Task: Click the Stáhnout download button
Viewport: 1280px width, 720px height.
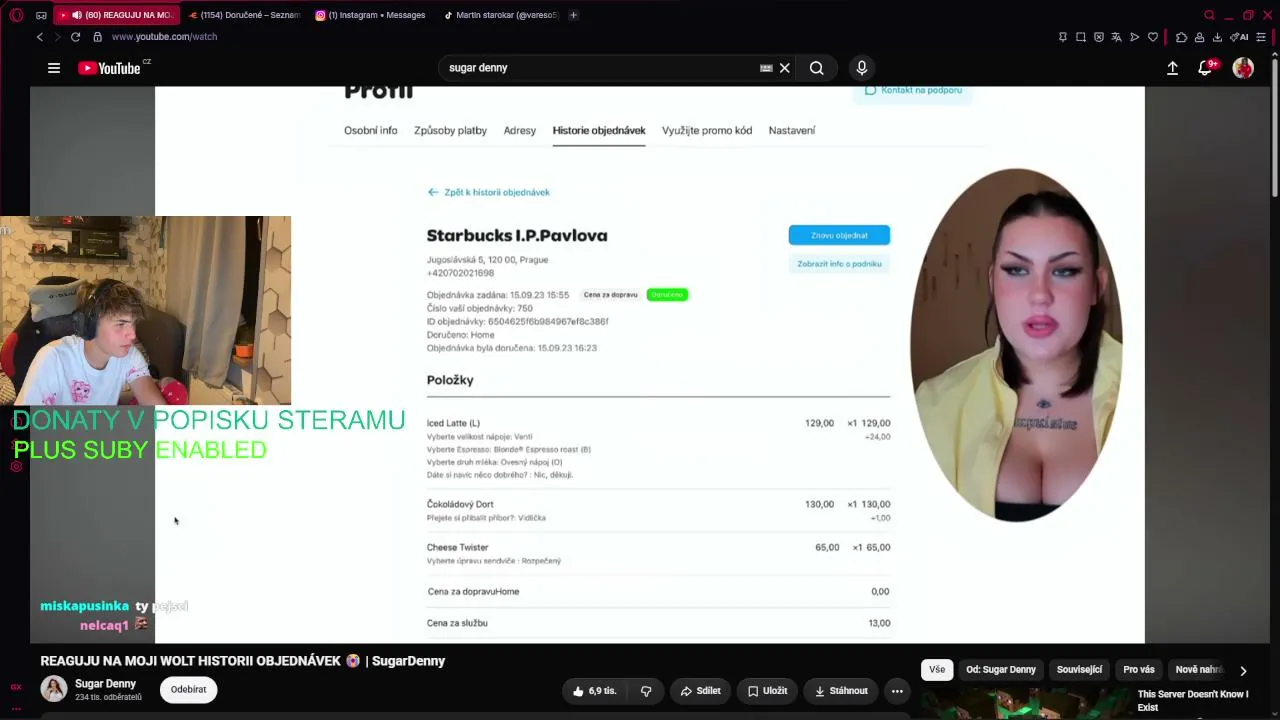Action: (841, 691)
